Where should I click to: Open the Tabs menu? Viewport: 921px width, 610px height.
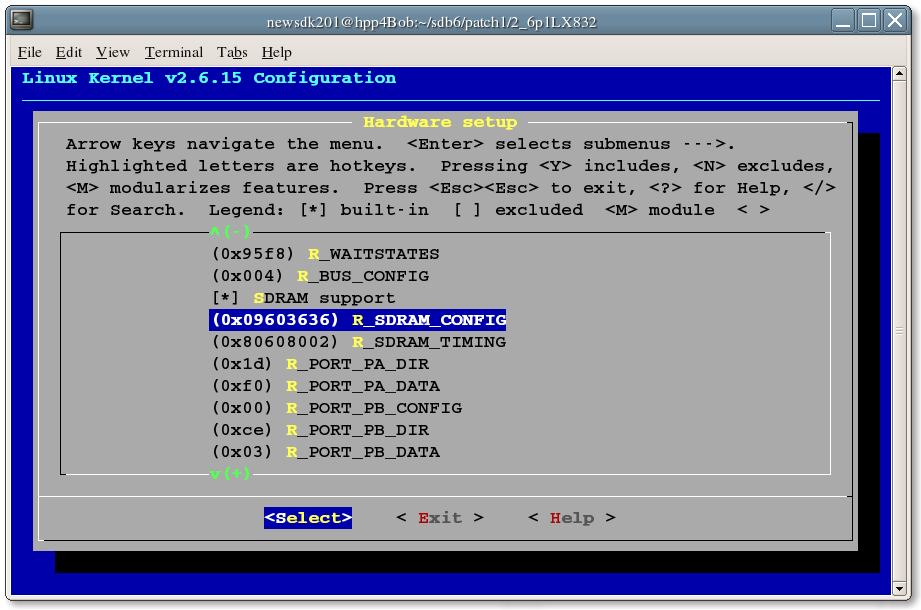[232, 52]
